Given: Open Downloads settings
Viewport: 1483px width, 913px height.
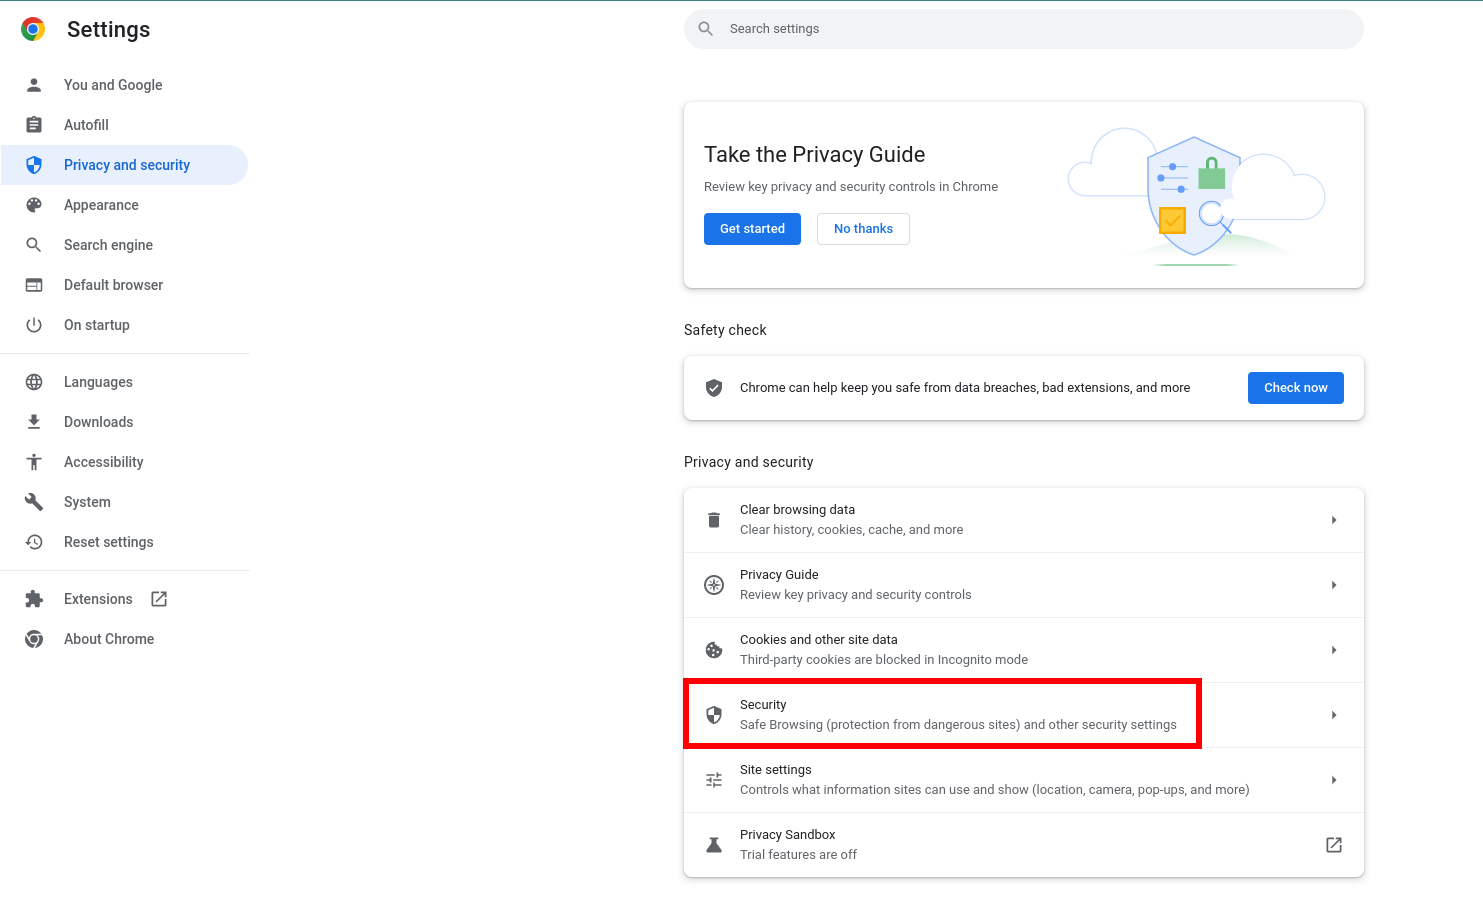Looking at the screenshot, I should 124,422.
